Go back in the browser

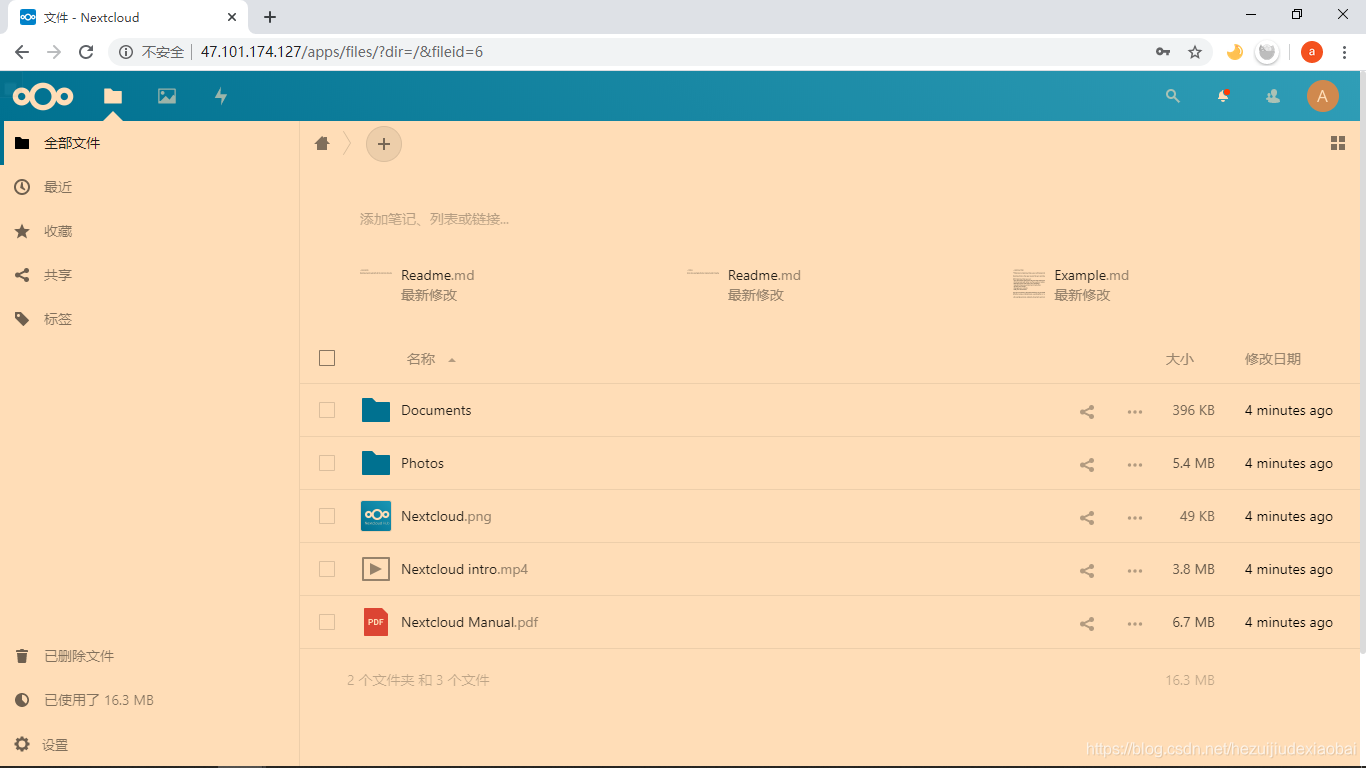click(22, 52)
